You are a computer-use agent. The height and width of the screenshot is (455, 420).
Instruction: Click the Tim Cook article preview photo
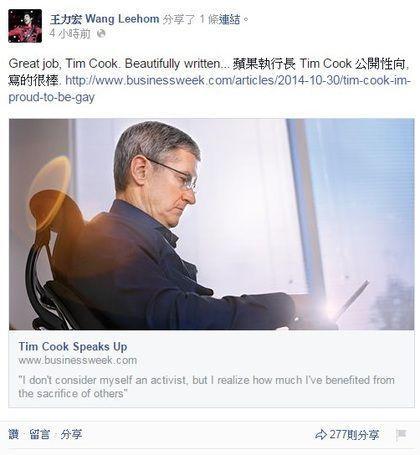211,224
